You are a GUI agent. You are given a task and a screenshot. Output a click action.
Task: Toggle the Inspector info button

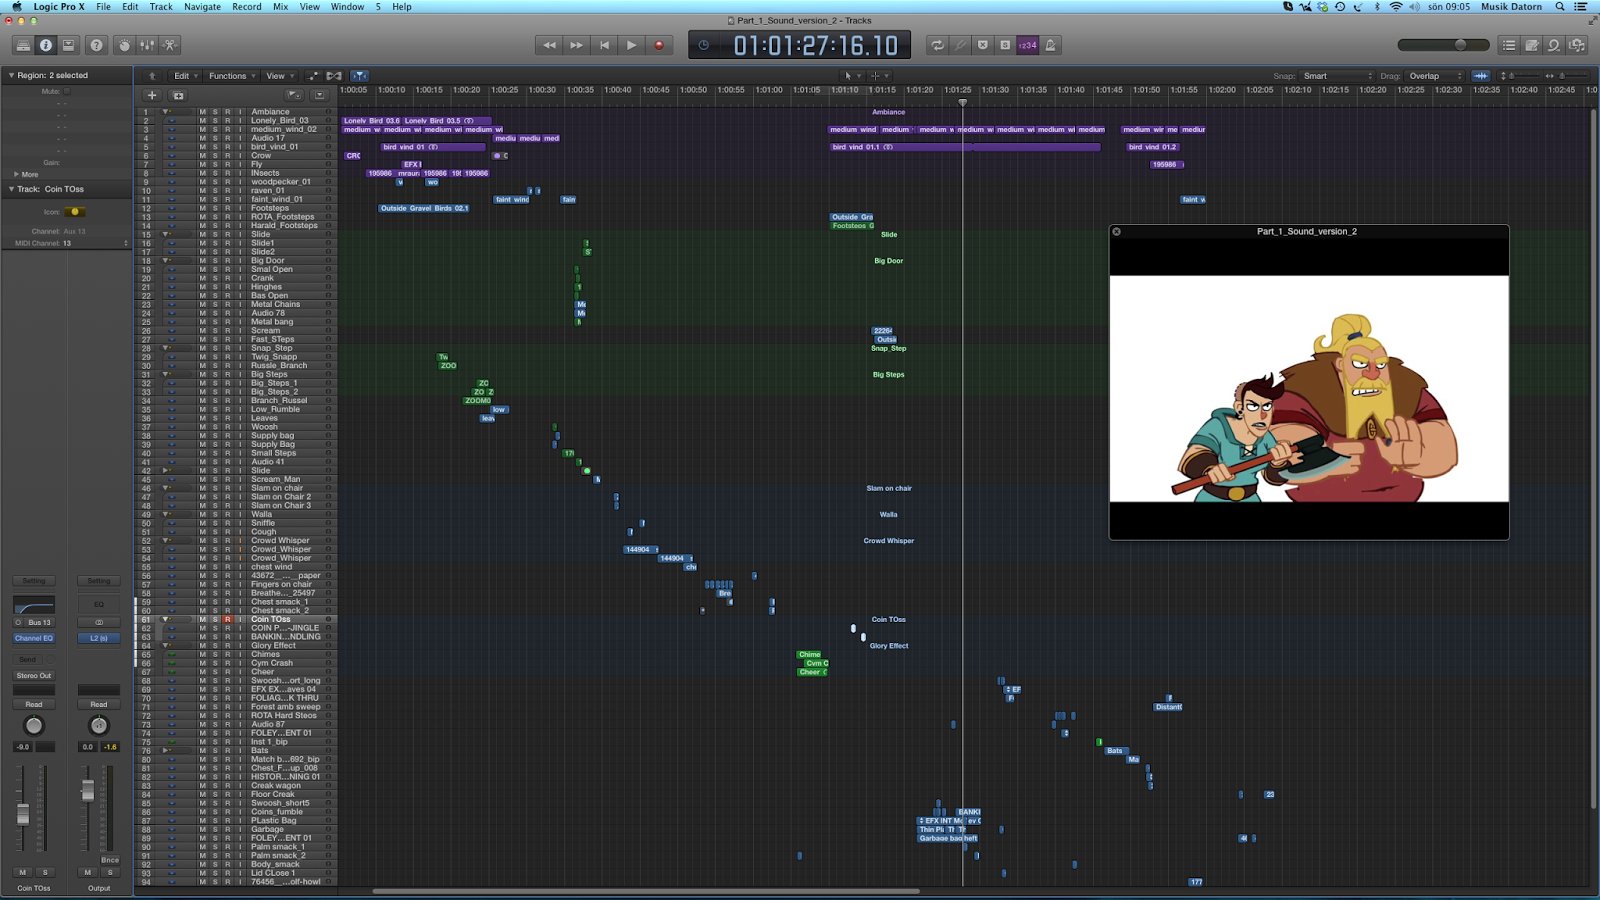coord(46,45)
